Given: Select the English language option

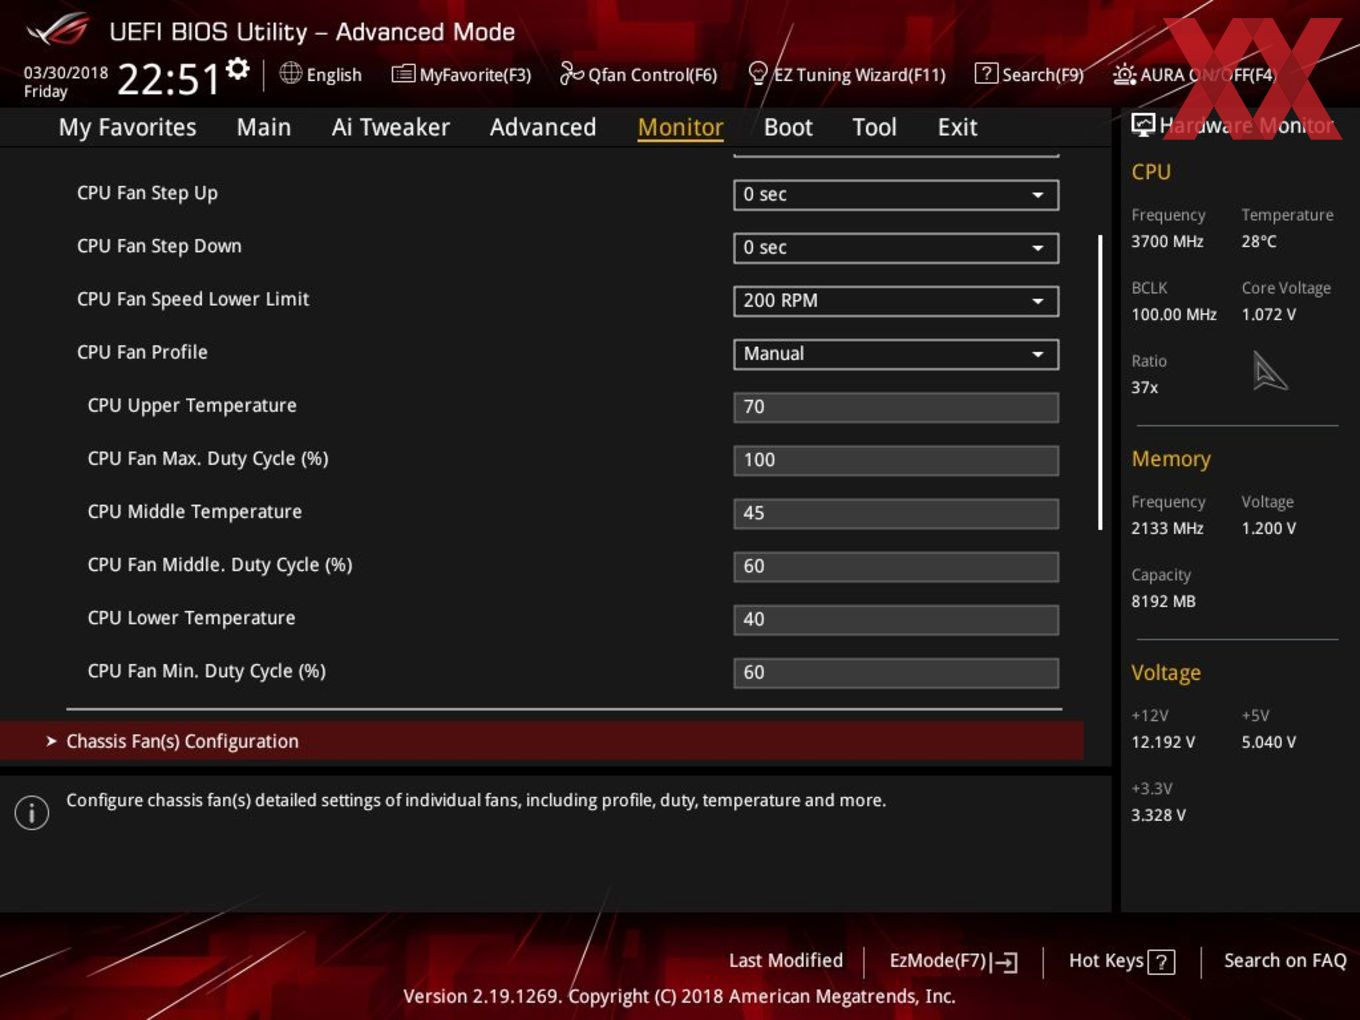Looking at the screenshot, I should [x=334, y=75].
